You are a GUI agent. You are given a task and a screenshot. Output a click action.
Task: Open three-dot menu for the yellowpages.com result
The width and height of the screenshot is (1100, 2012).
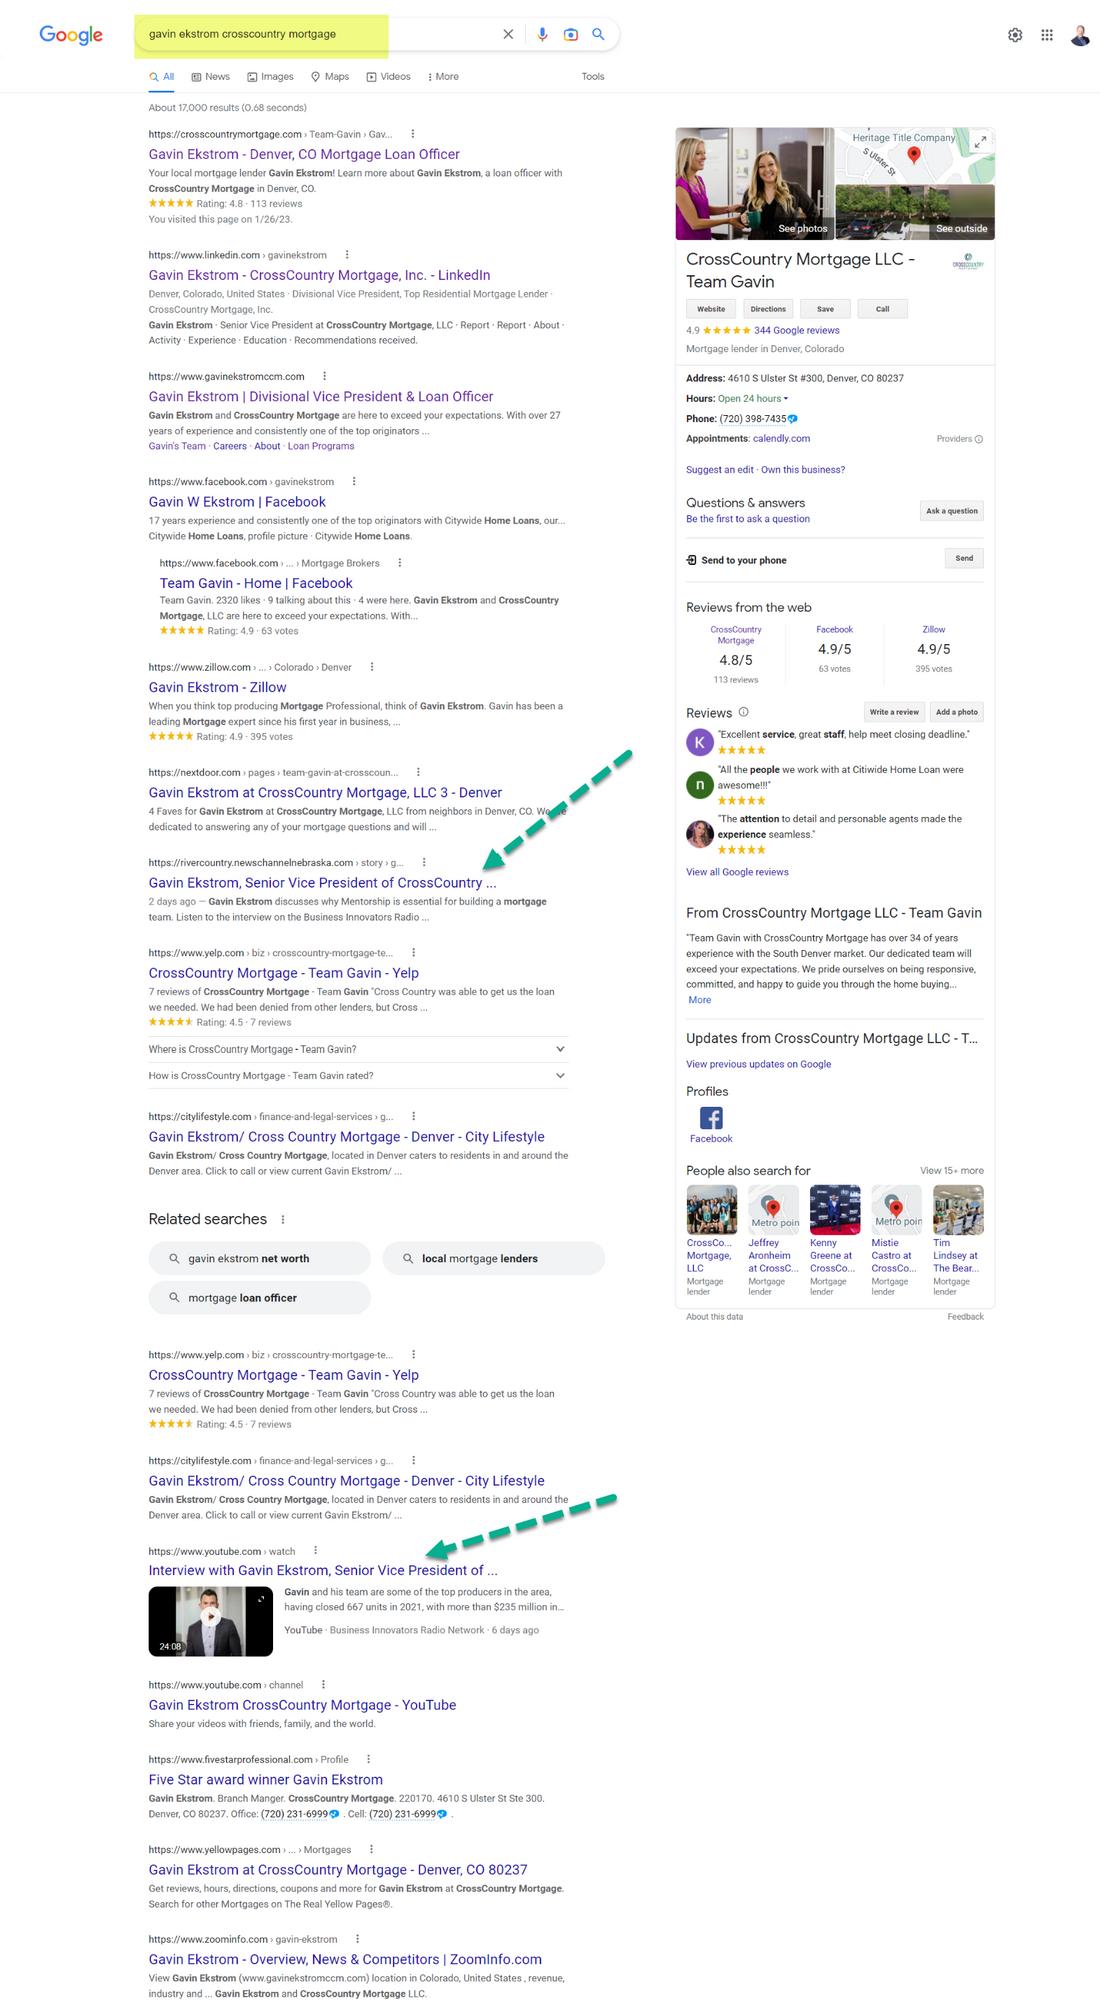[x=371, y=1849]
